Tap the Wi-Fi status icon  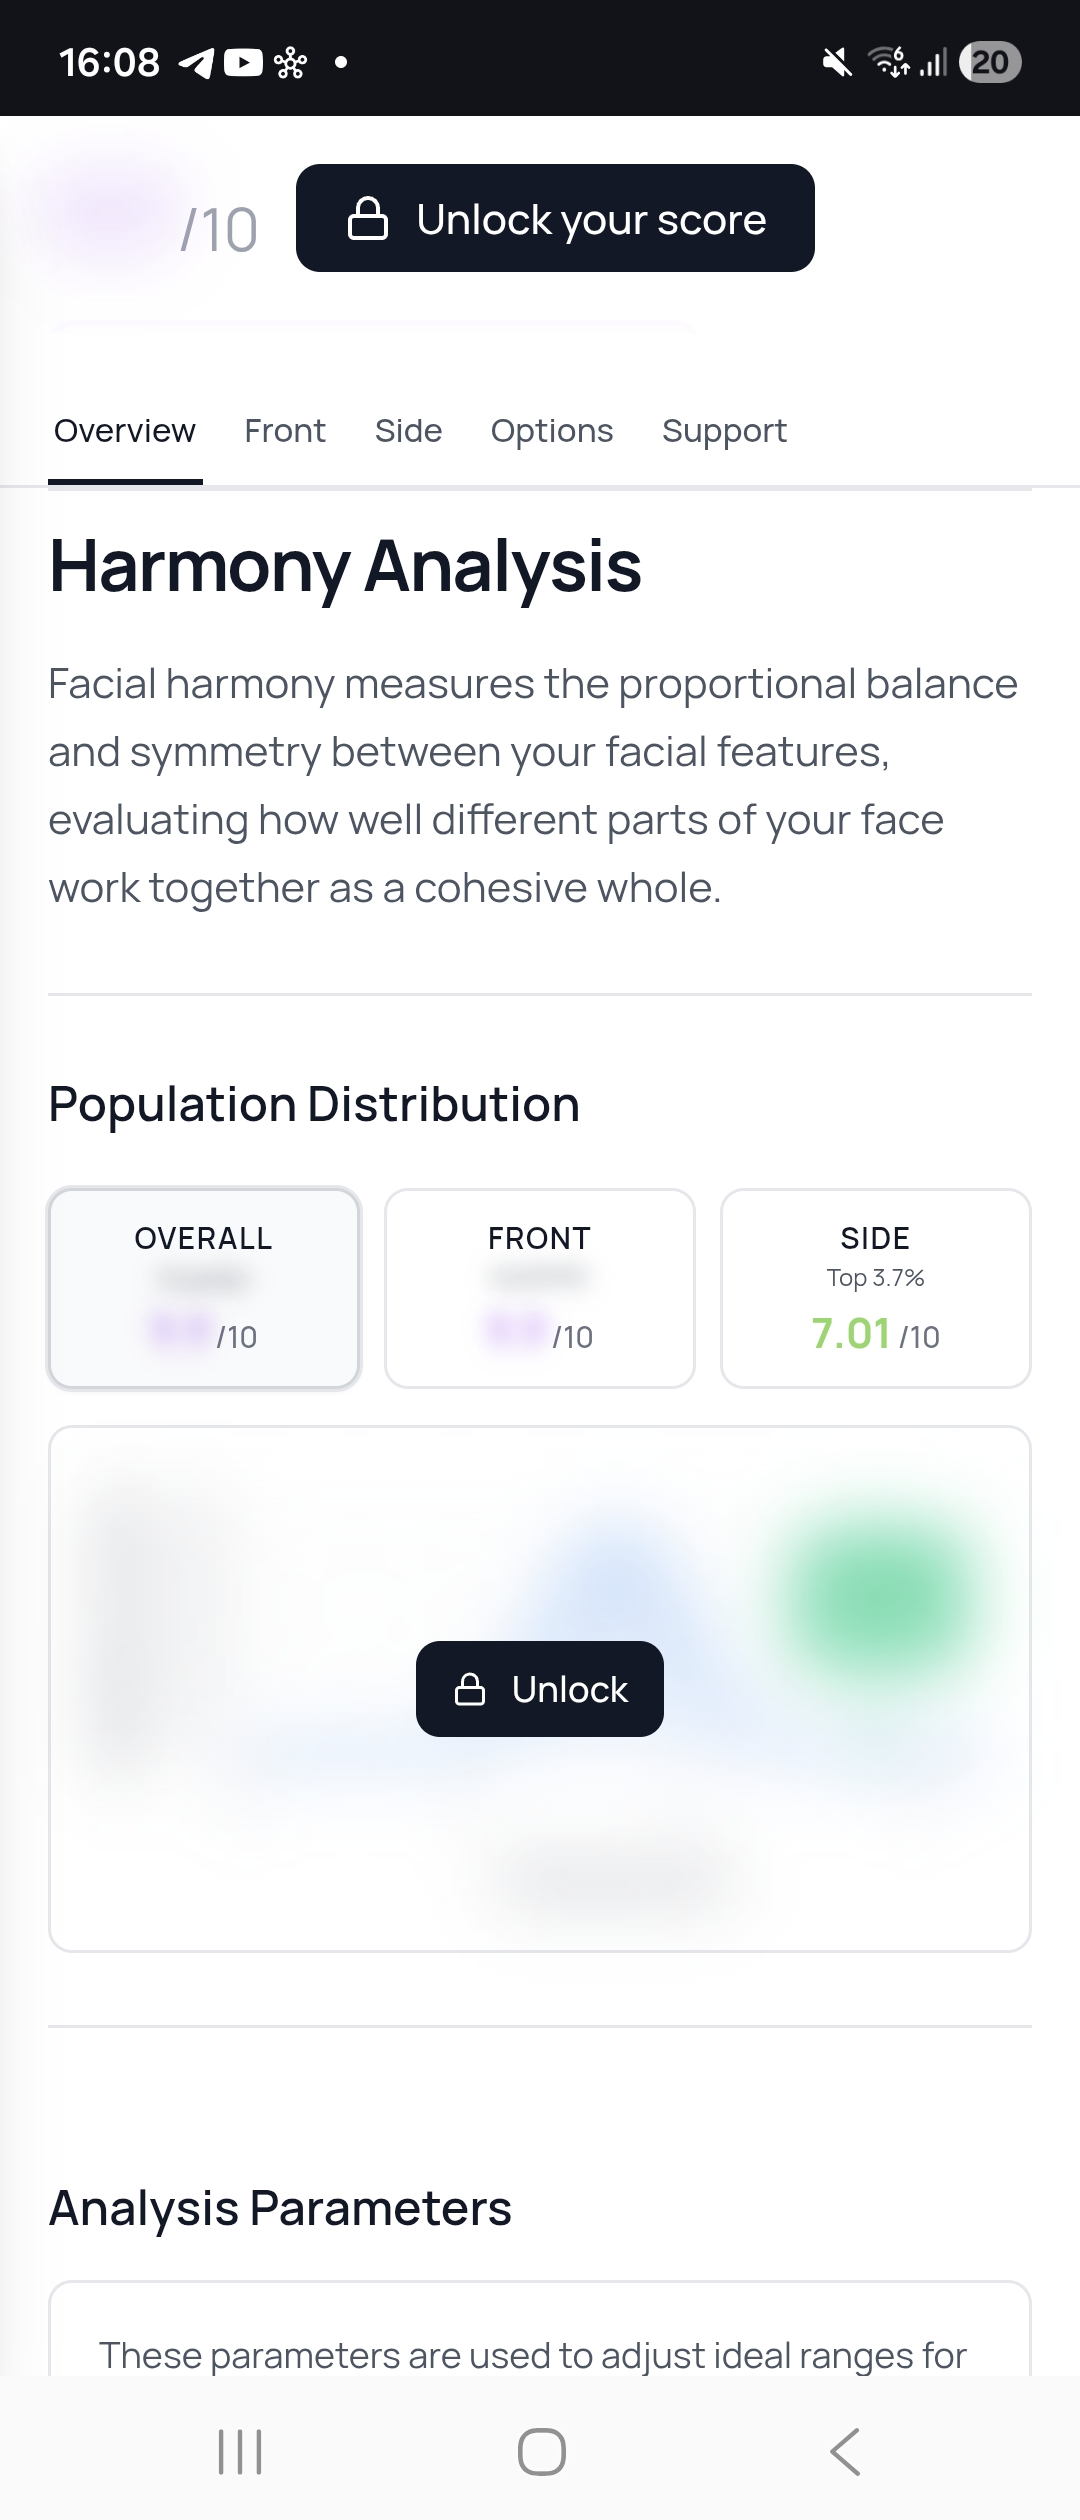(889, 62)
